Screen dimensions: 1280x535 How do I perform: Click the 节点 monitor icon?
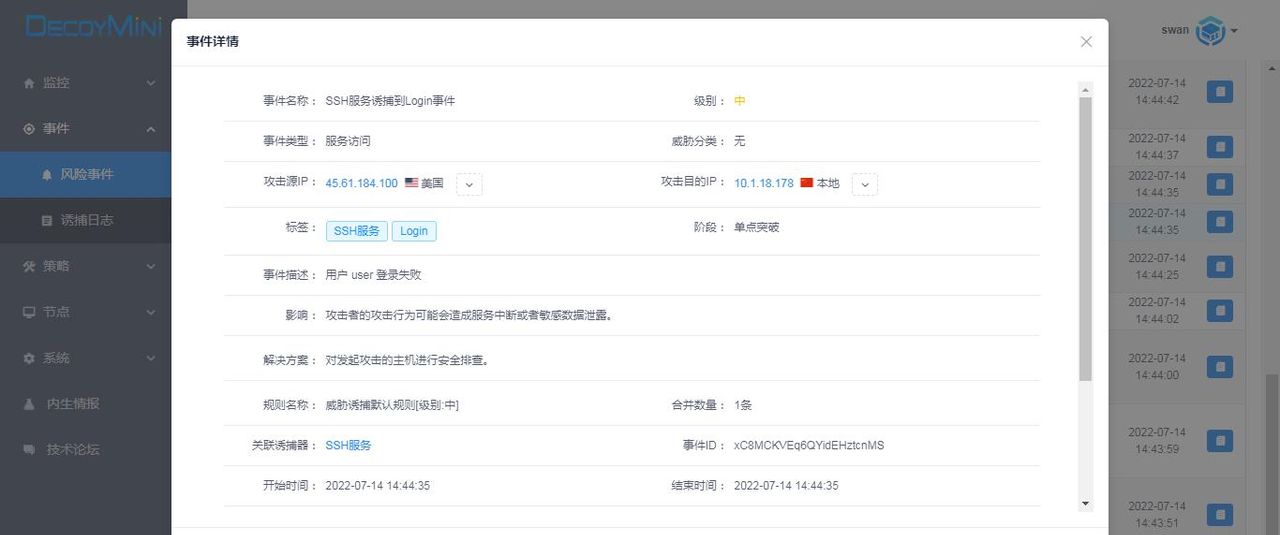tap(29, 312)
